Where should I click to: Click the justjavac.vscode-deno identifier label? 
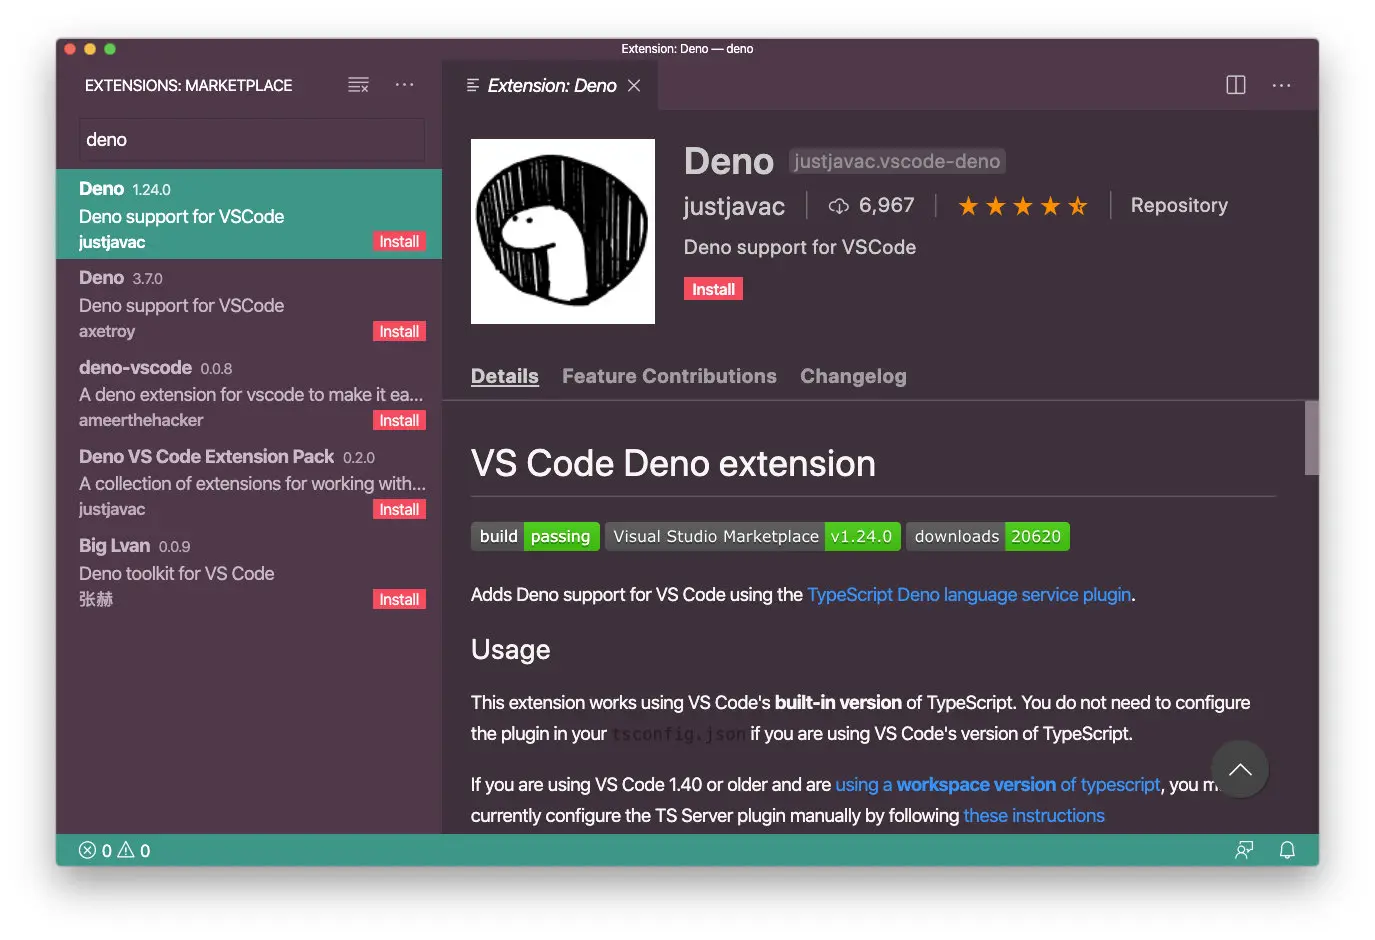897,161
